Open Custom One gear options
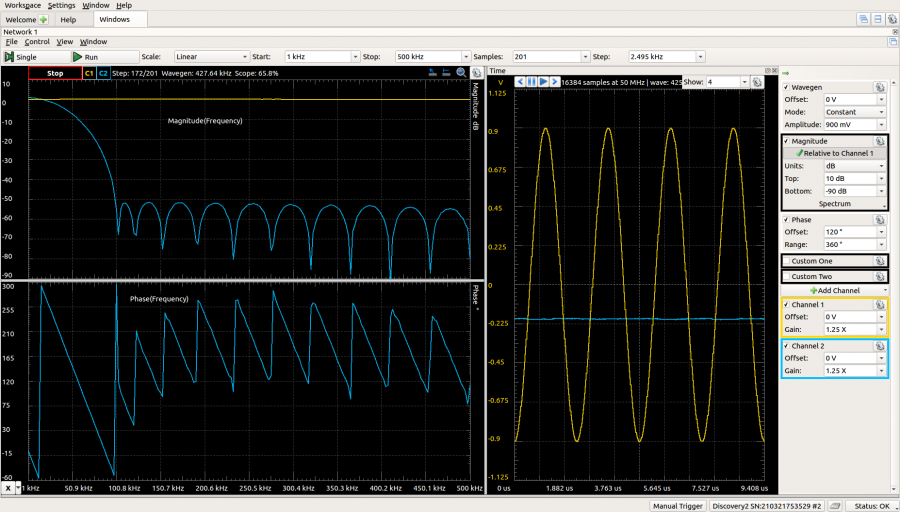The width and height of the screenshot is (900, 512). (879, 261)
